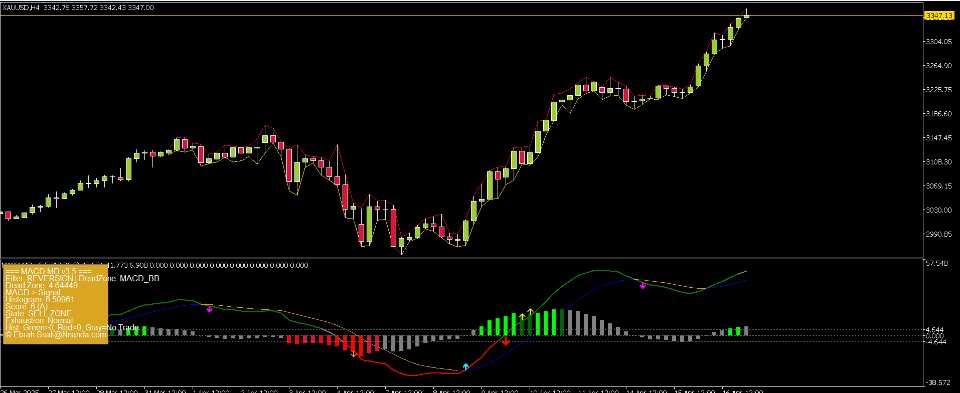960x393 pixels.
Task: Click the Histogram: 6.50961 readout
Action: pos(40,299)
